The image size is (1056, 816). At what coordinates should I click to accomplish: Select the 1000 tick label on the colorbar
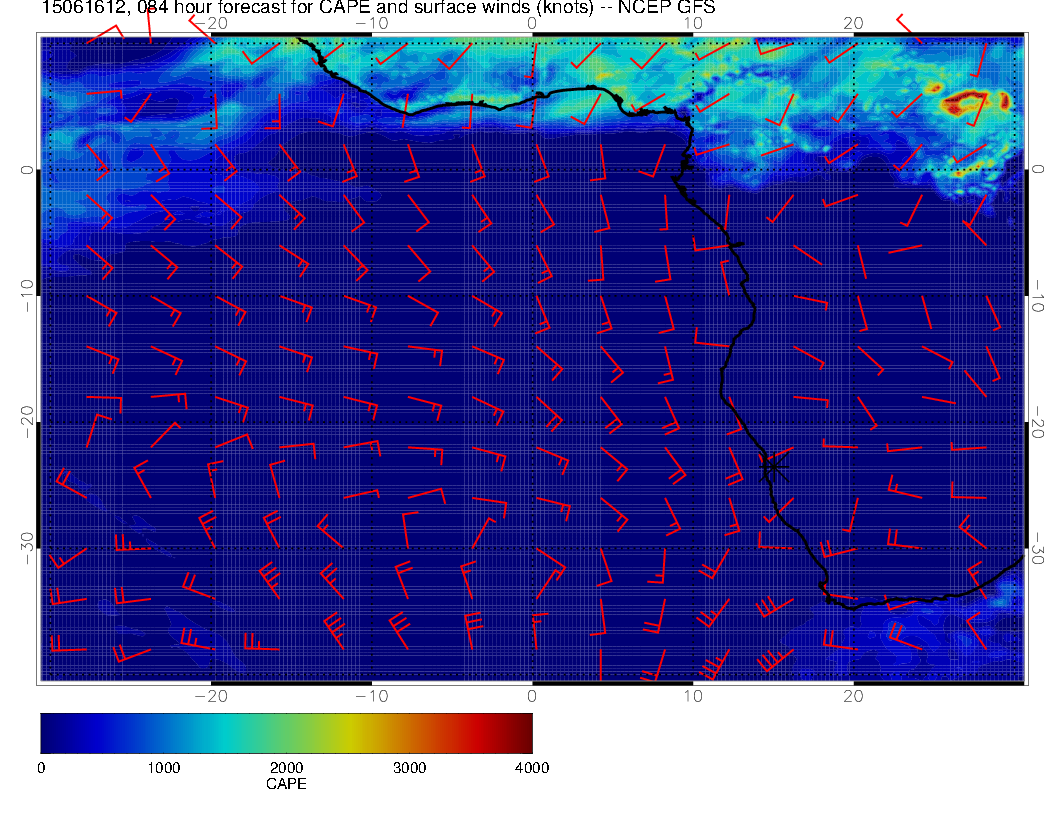tap(163, 768)
